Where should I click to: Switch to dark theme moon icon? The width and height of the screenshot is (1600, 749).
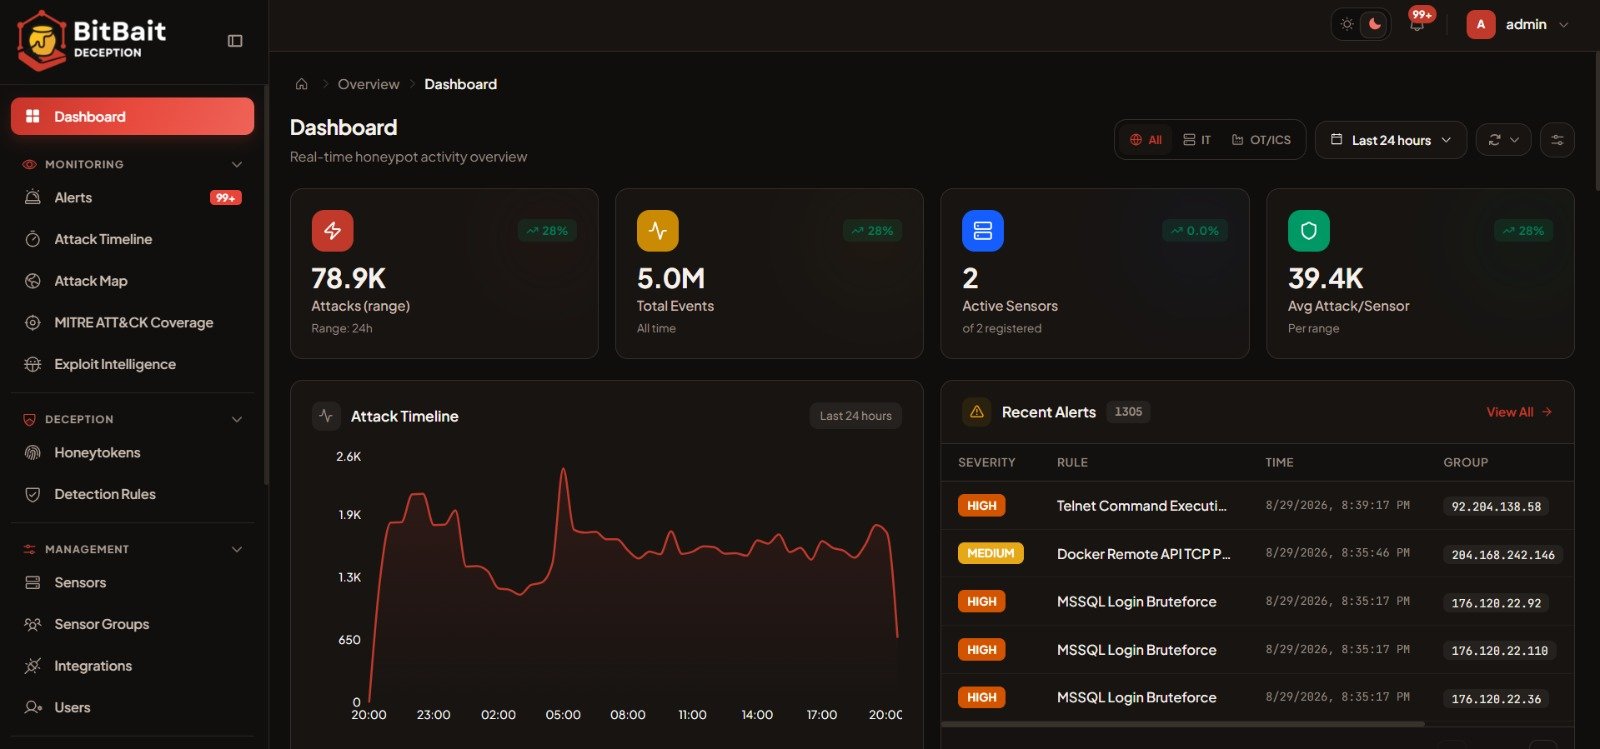(1375, 24)
